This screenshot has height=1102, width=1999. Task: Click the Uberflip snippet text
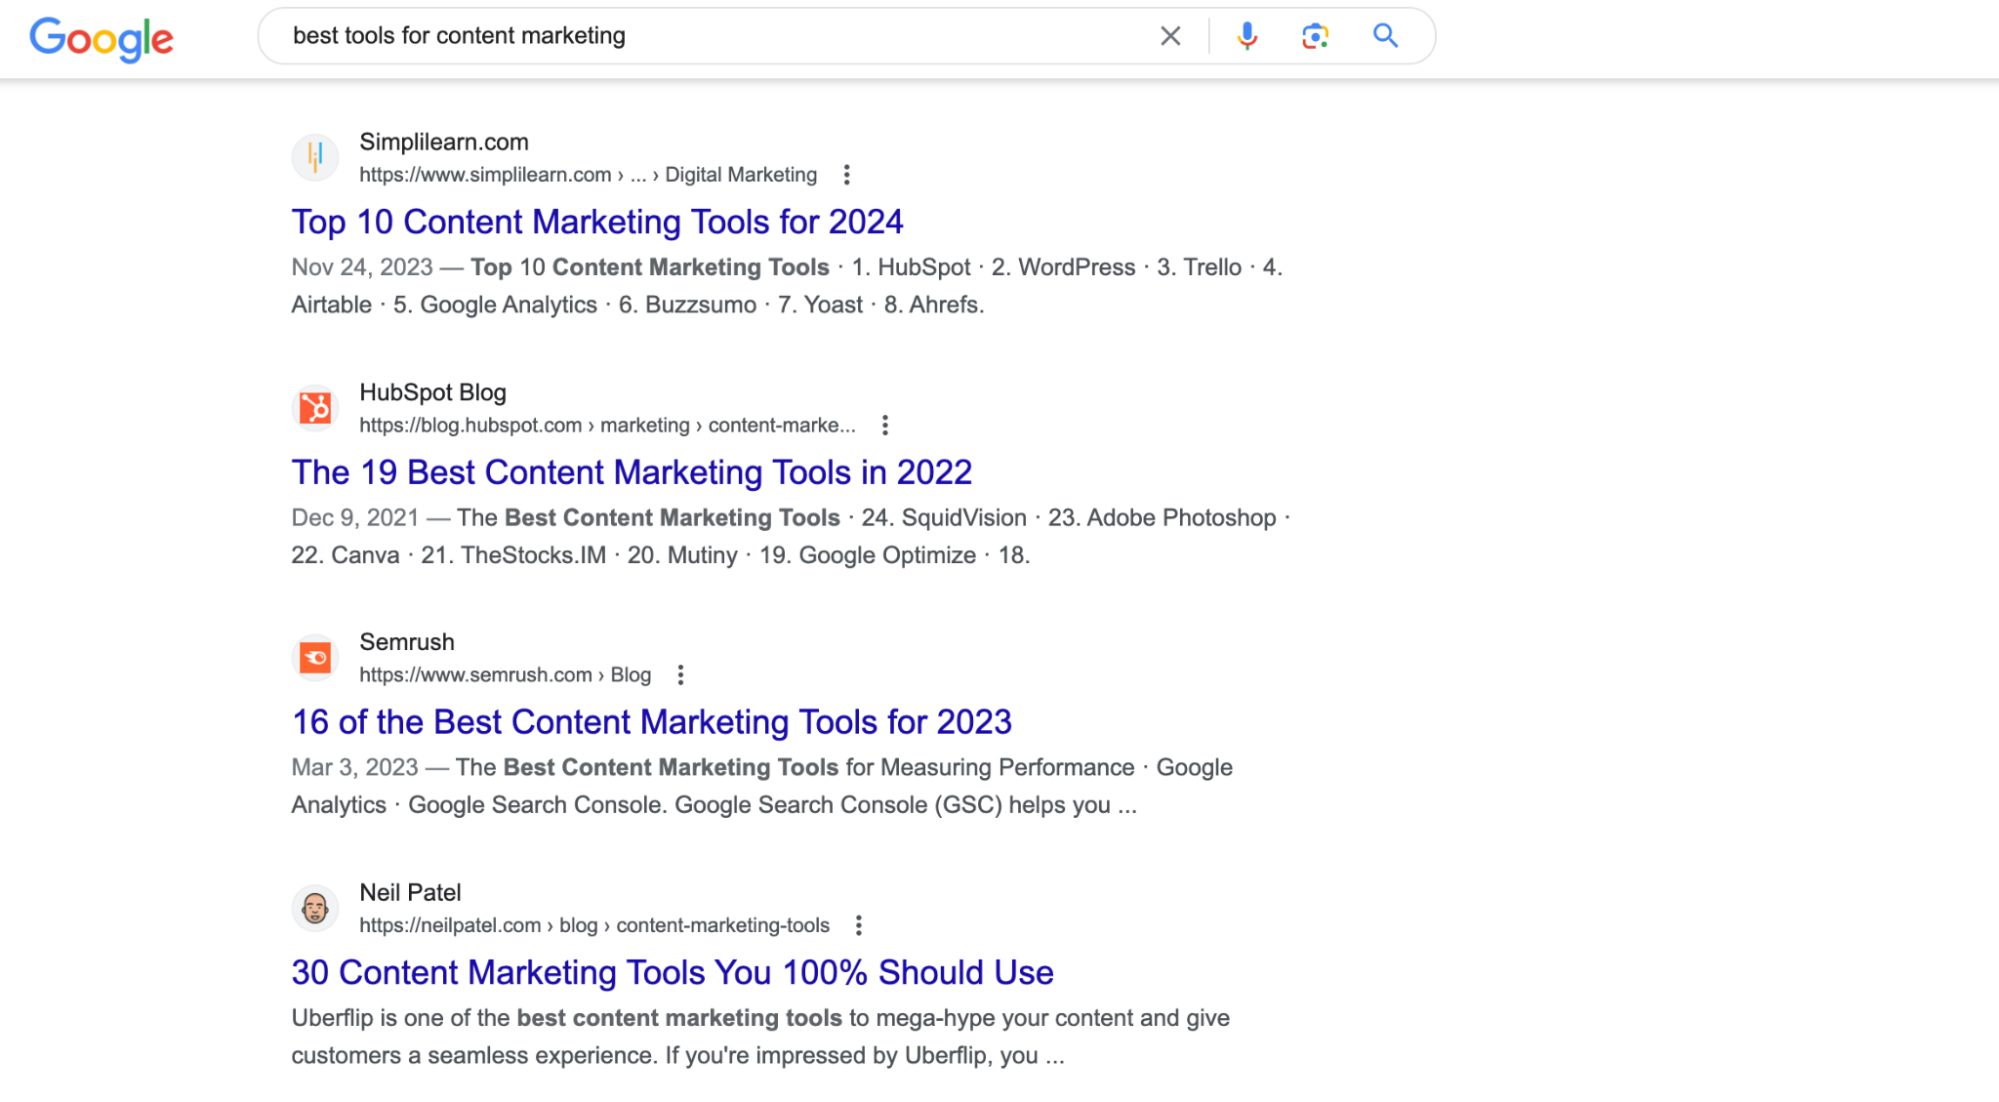point(760,1036)
